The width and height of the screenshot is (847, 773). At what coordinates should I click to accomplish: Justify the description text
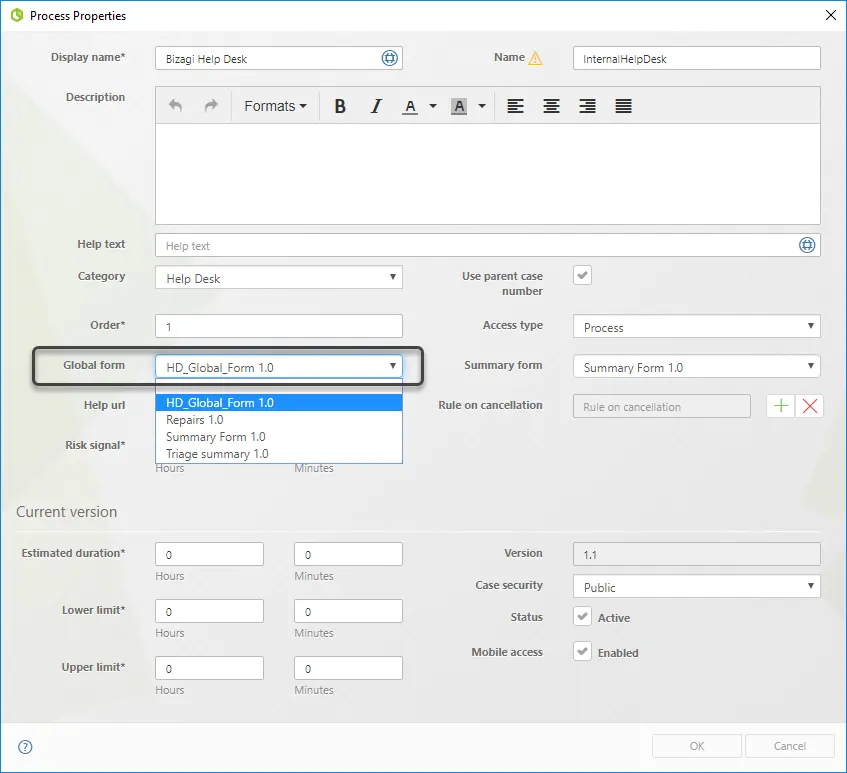(x=623, y=106)
